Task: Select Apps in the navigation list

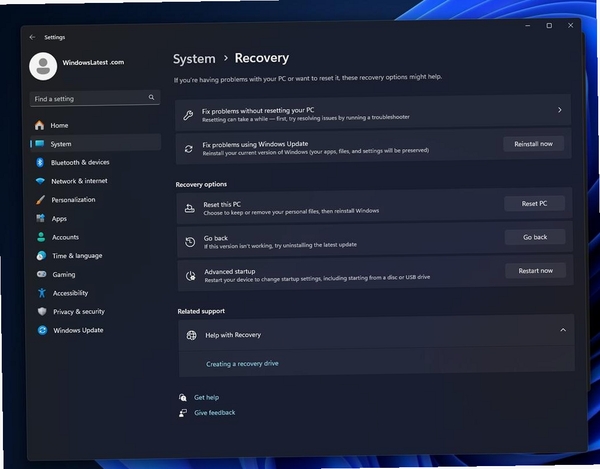Action: [96, 218]
